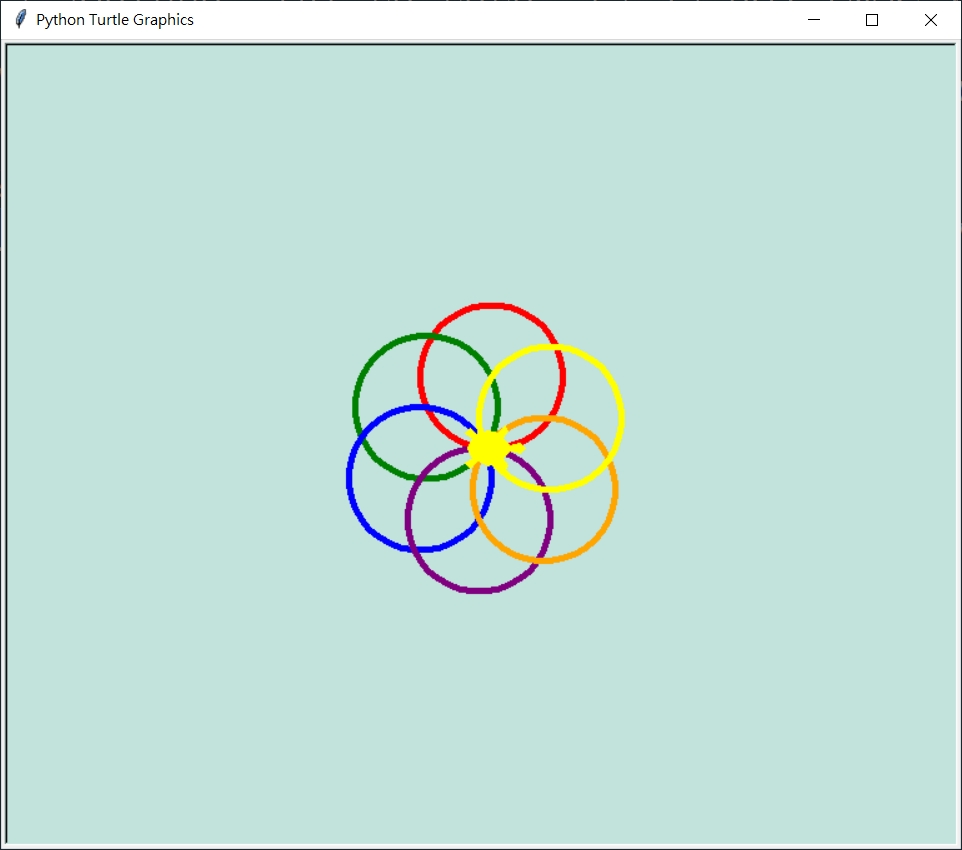
Task: Click the leftmost edge of the blue circle
Action: pyautogui.click(x=349, y=478)
